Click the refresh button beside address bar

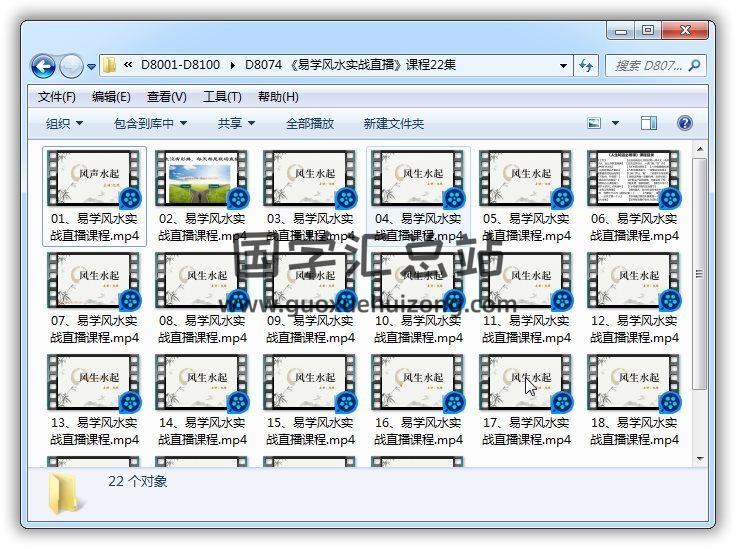(587, 66)
